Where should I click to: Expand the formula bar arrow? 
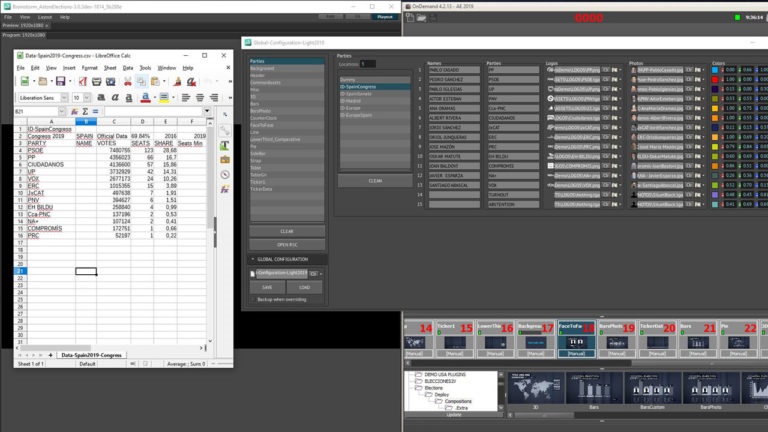pos(207,111)
